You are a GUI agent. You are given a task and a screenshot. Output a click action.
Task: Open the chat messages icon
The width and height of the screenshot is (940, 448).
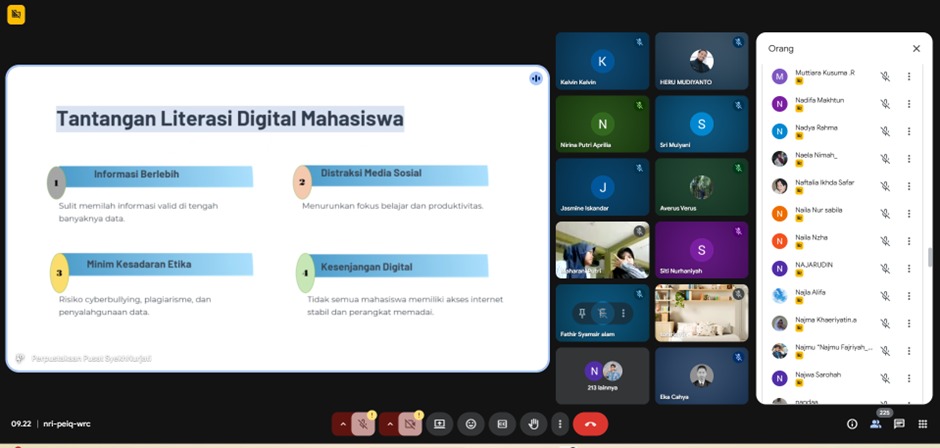[x=899, y=424]
